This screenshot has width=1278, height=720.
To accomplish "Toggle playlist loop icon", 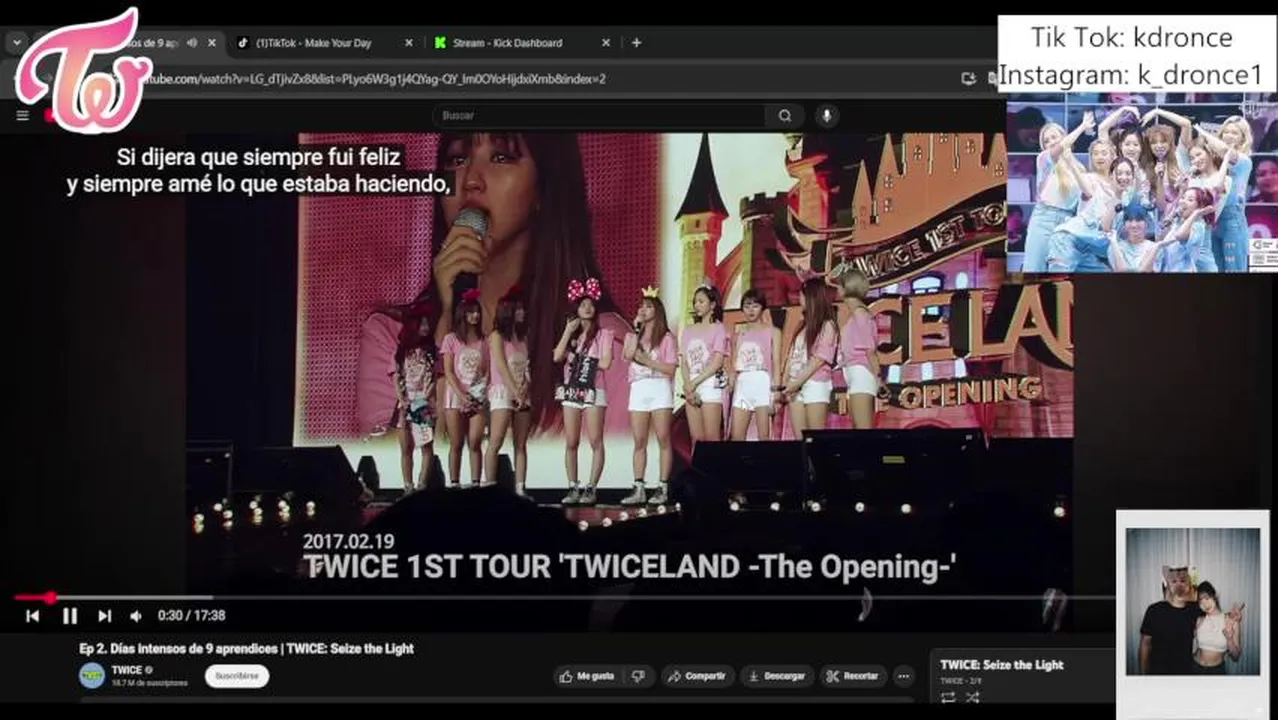I will click(948, 697).
